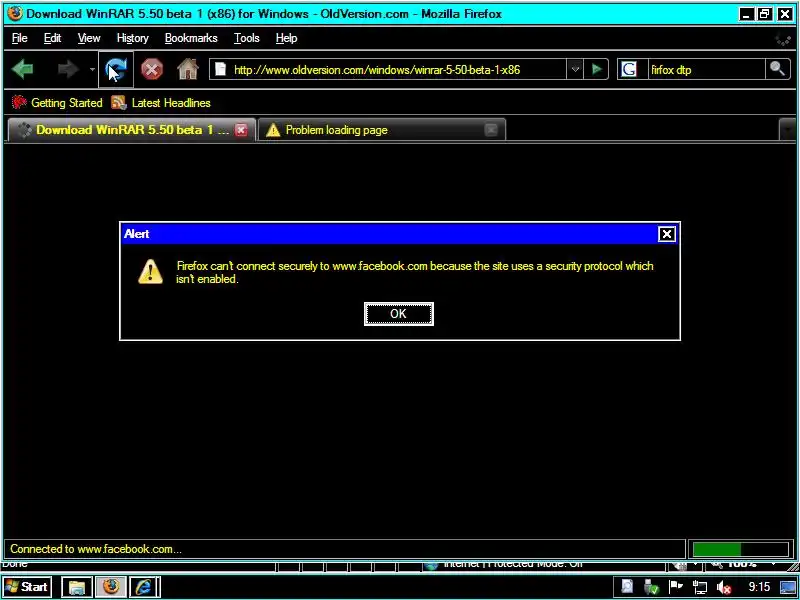Go to Home page icon
800x600 pixels.
[188, 69]
